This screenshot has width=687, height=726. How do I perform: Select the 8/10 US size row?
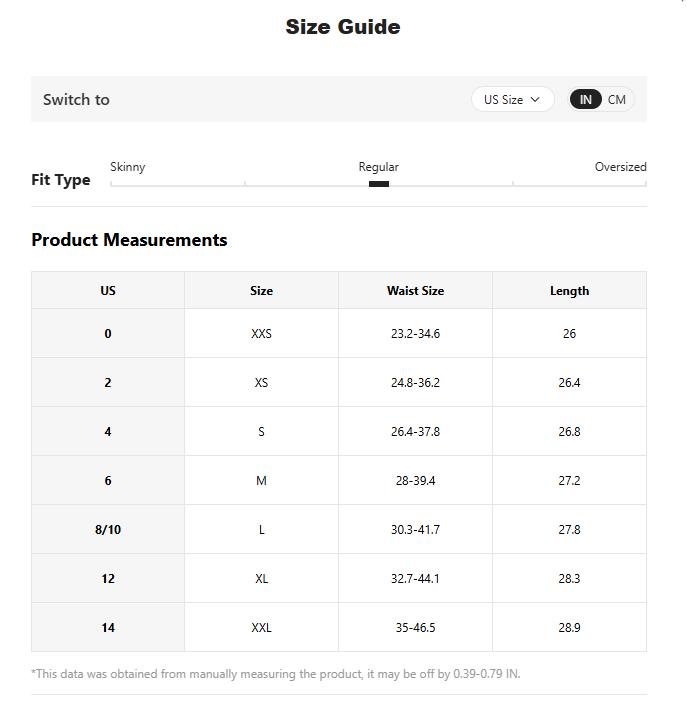click(x=108, y=530)
